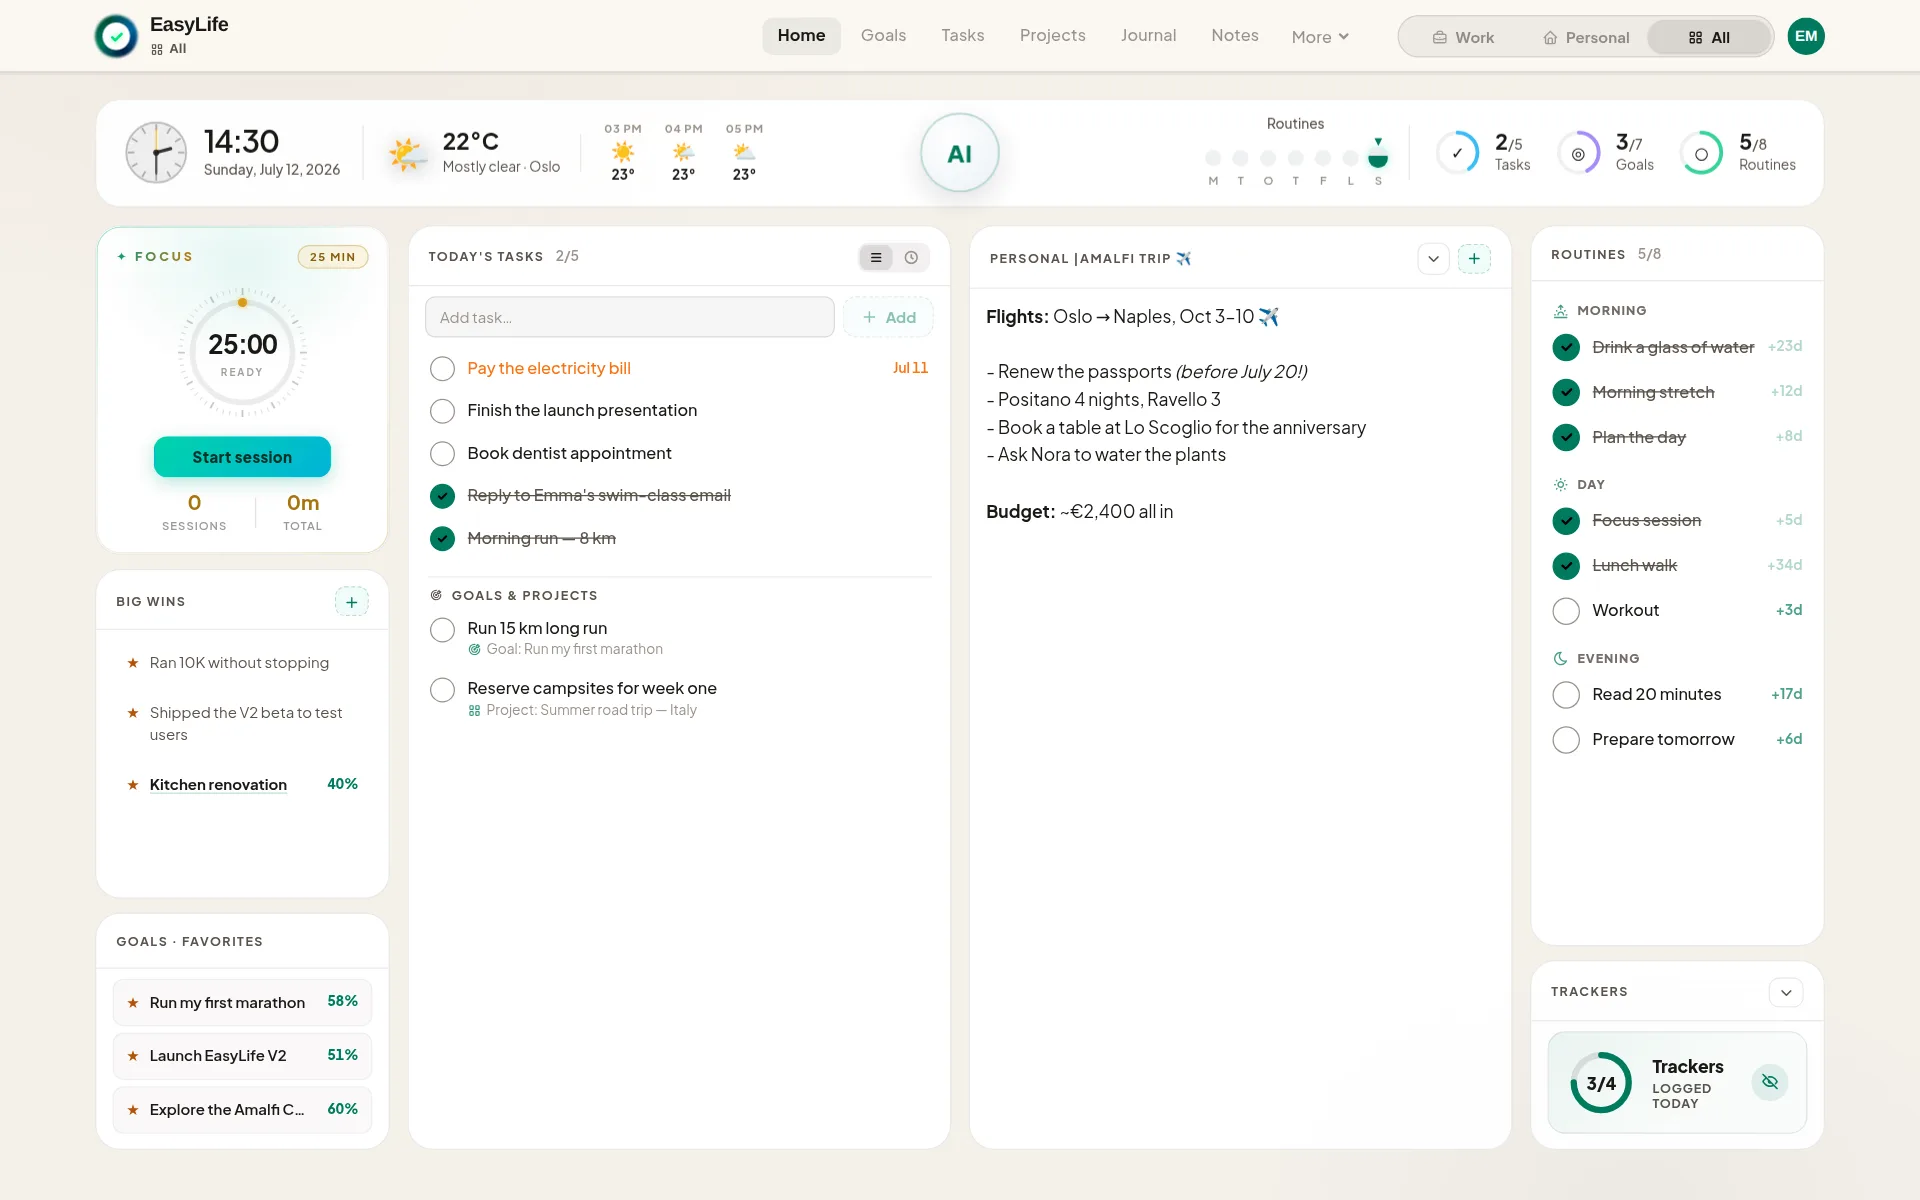Expand the More menu in navigation

(x=1320, y=37)
